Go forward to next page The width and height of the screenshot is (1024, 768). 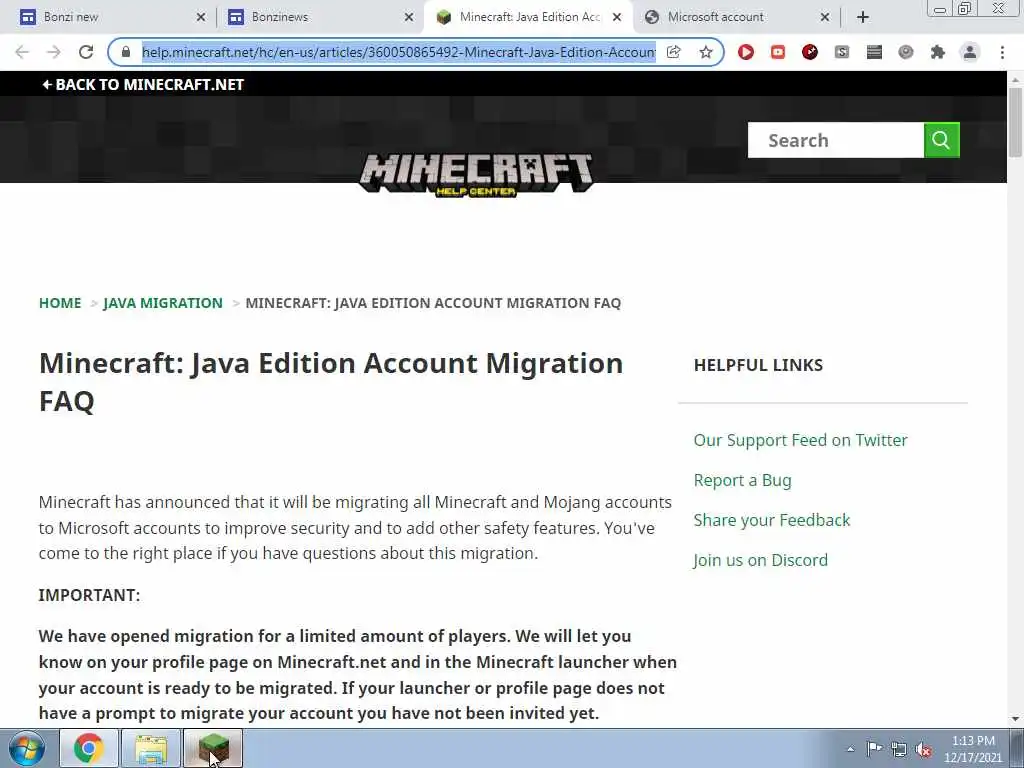pyautogui.click(x=54, y=52)
